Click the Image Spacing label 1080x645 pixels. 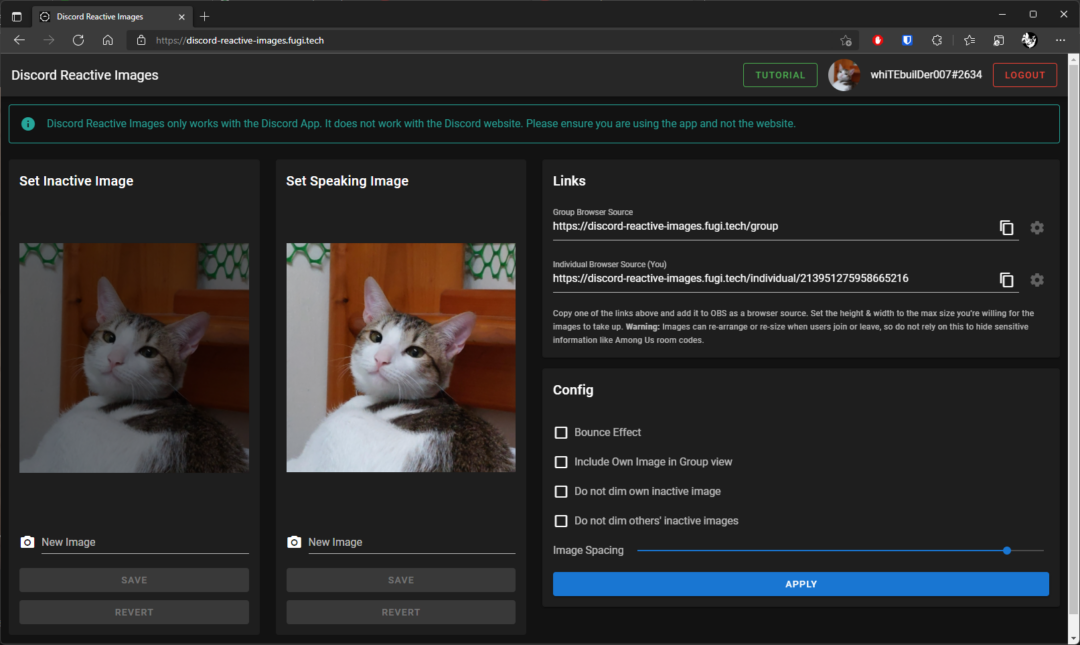[588, 551]
